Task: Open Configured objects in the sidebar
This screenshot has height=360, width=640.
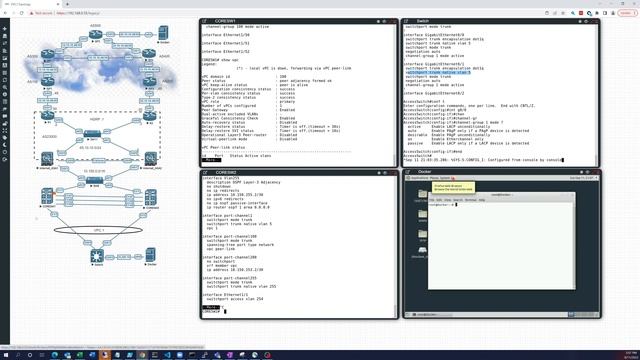Action: coord(4,65)
